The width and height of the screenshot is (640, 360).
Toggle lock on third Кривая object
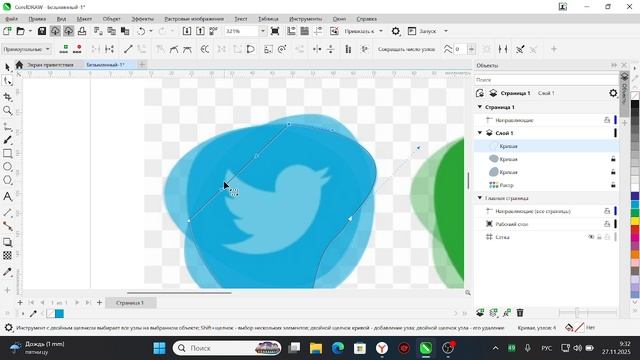pos(613,172)
